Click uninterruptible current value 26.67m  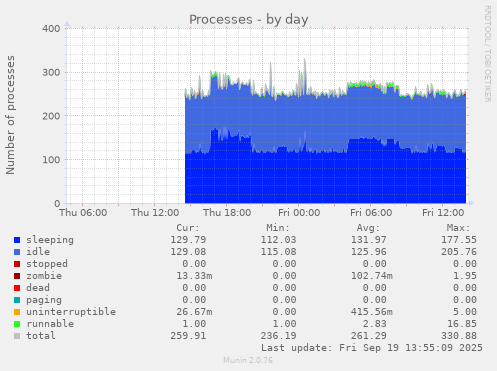coord(194,312)
